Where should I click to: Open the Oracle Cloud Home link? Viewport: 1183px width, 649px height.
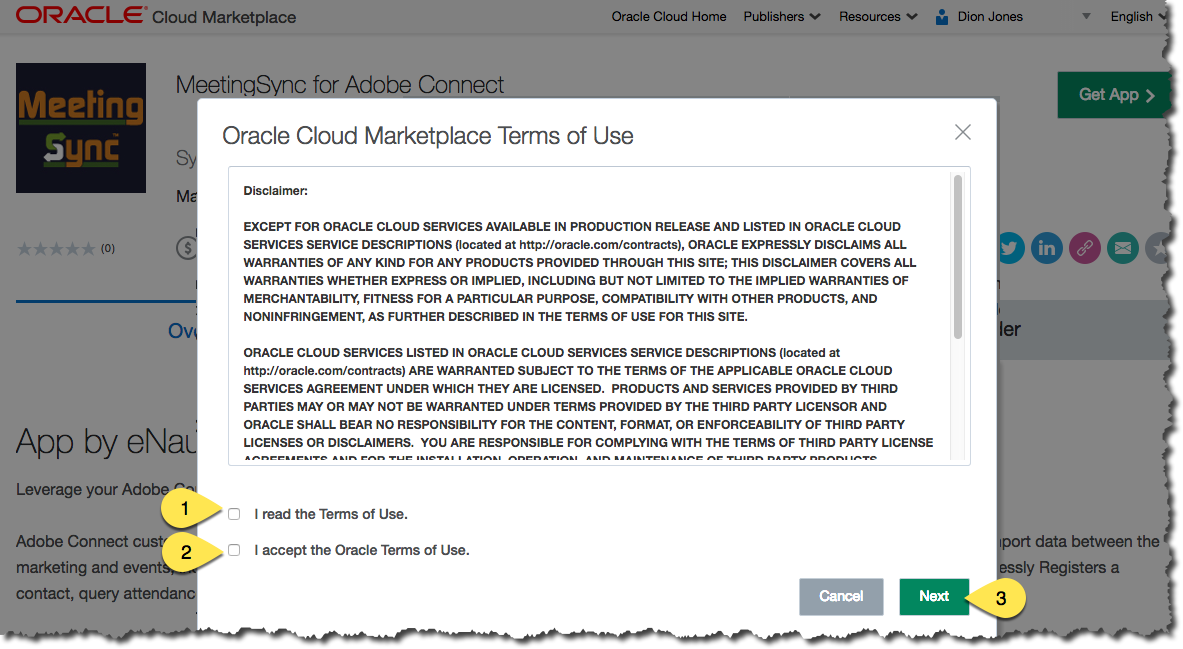coord(668,17)
